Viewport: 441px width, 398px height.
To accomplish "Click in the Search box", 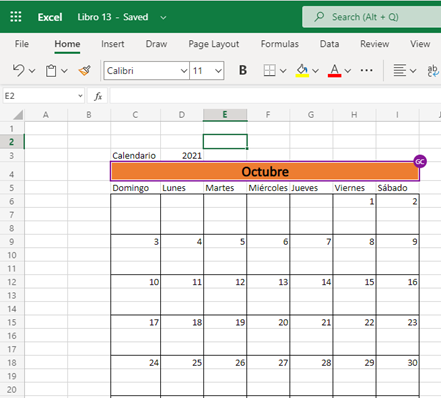I will point(372,17).
